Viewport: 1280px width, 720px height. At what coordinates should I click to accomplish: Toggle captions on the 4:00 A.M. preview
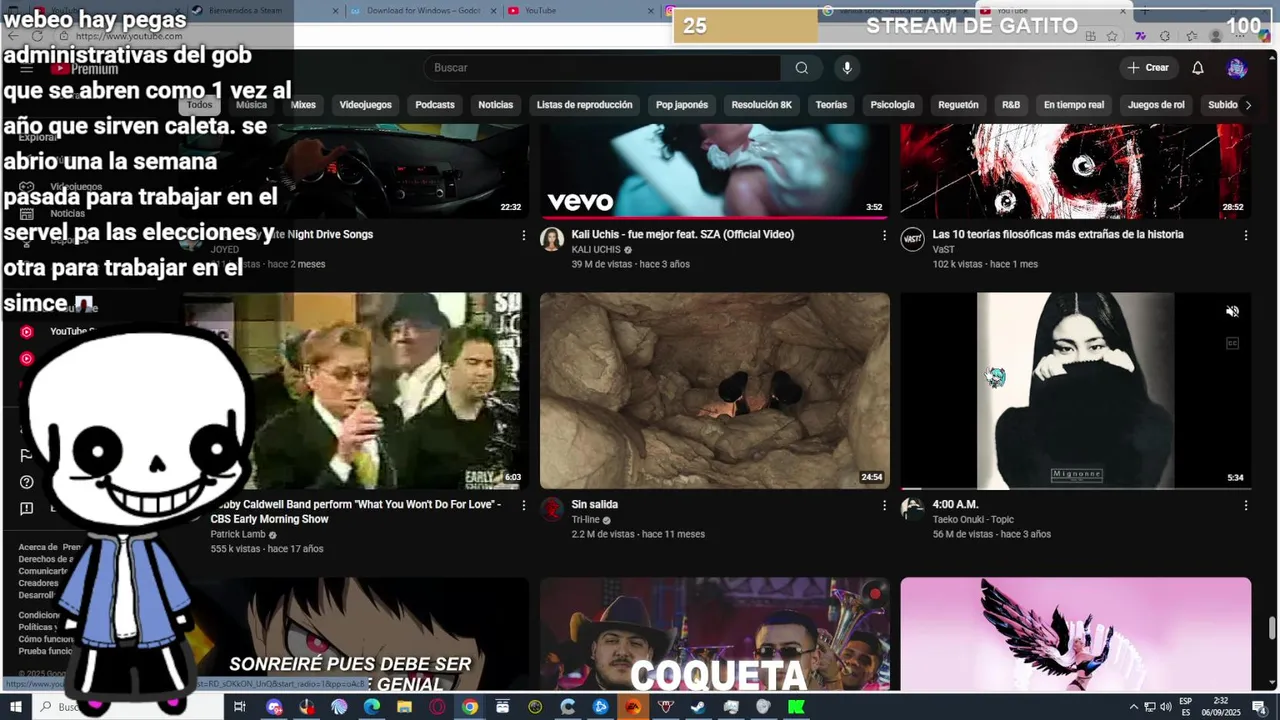click(1232, 344)
